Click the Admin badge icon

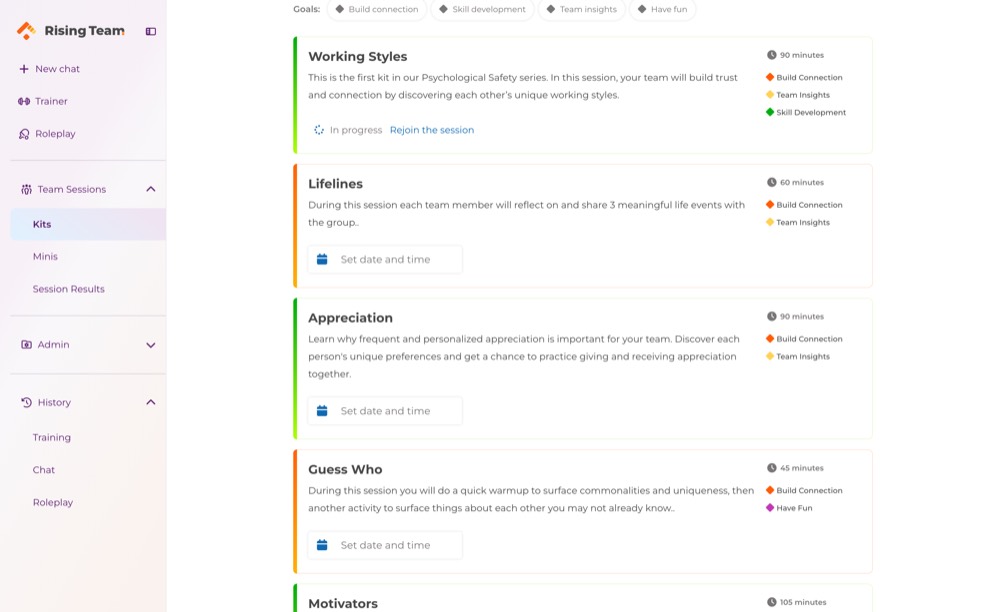(x=26, y=345)
